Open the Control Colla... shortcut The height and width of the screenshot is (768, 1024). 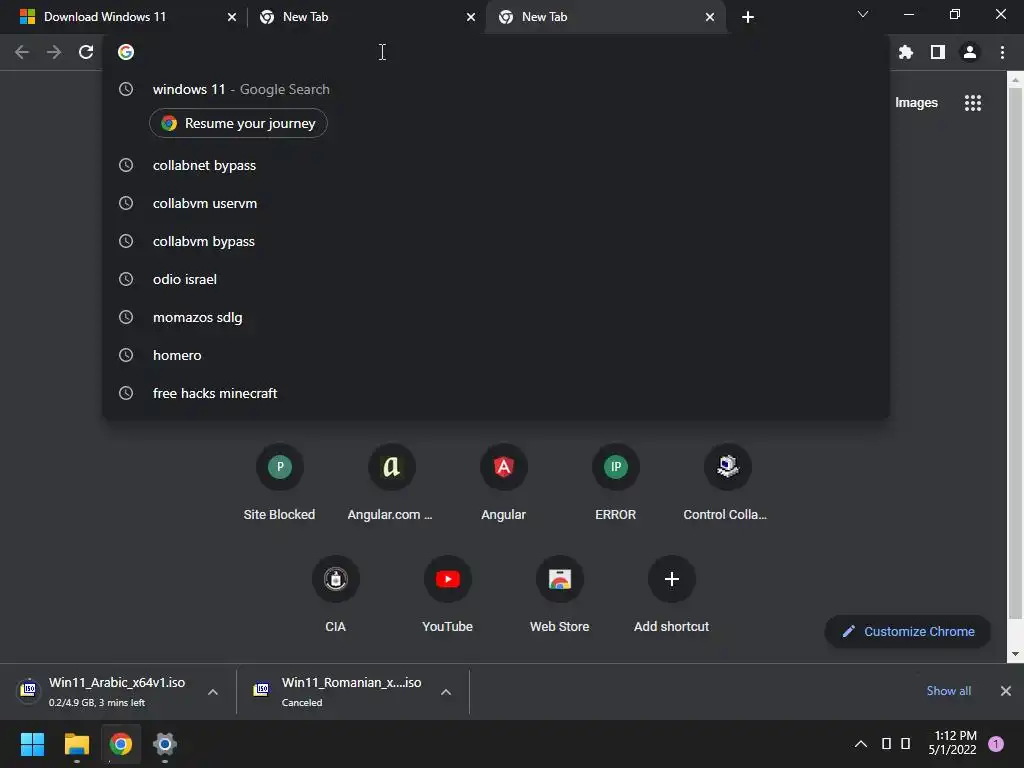point(726,483)
